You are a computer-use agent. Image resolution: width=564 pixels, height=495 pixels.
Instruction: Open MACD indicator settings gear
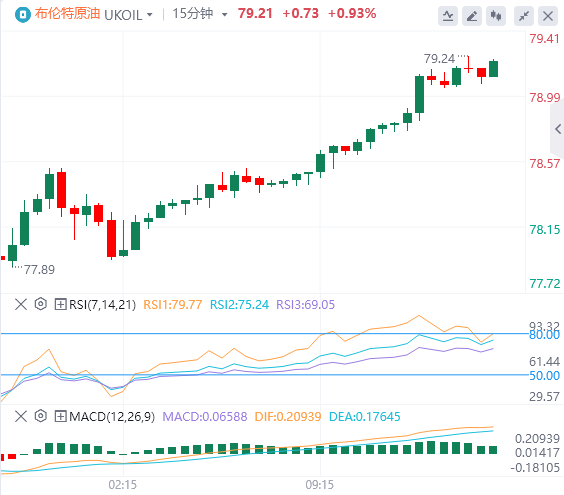[41, 416]
